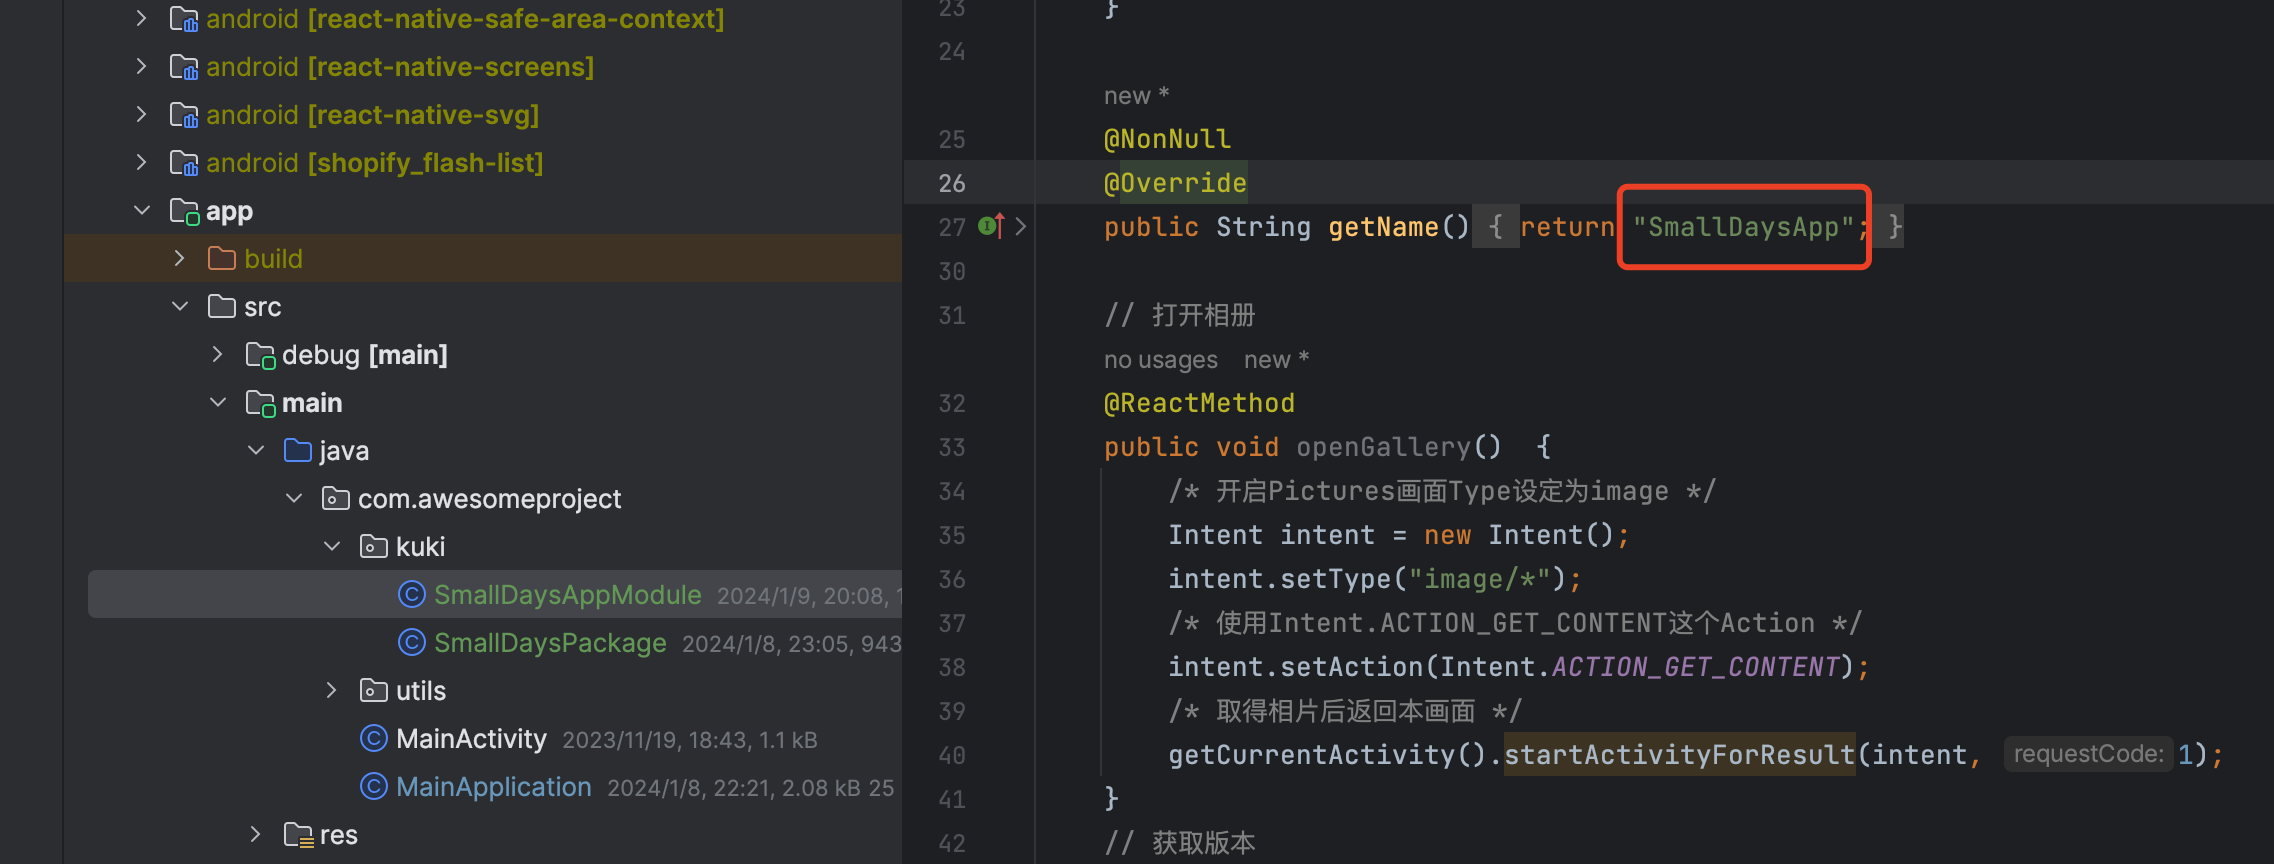The image size is (2274, 864).
Task: Click the blue java folder icon
Action: tap(298, 450)
